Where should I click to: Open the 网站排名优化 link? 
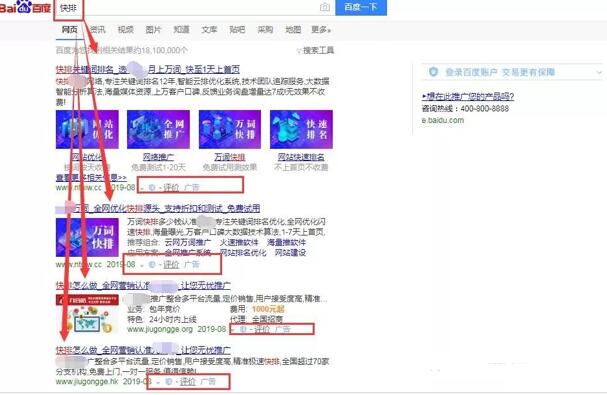[x=243, y=253]
